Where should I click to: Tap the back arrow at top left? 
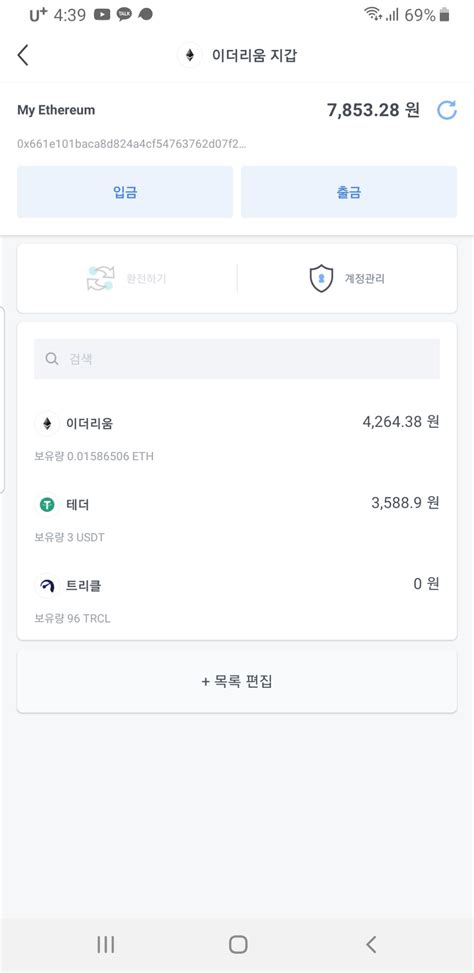pos(23,55)
